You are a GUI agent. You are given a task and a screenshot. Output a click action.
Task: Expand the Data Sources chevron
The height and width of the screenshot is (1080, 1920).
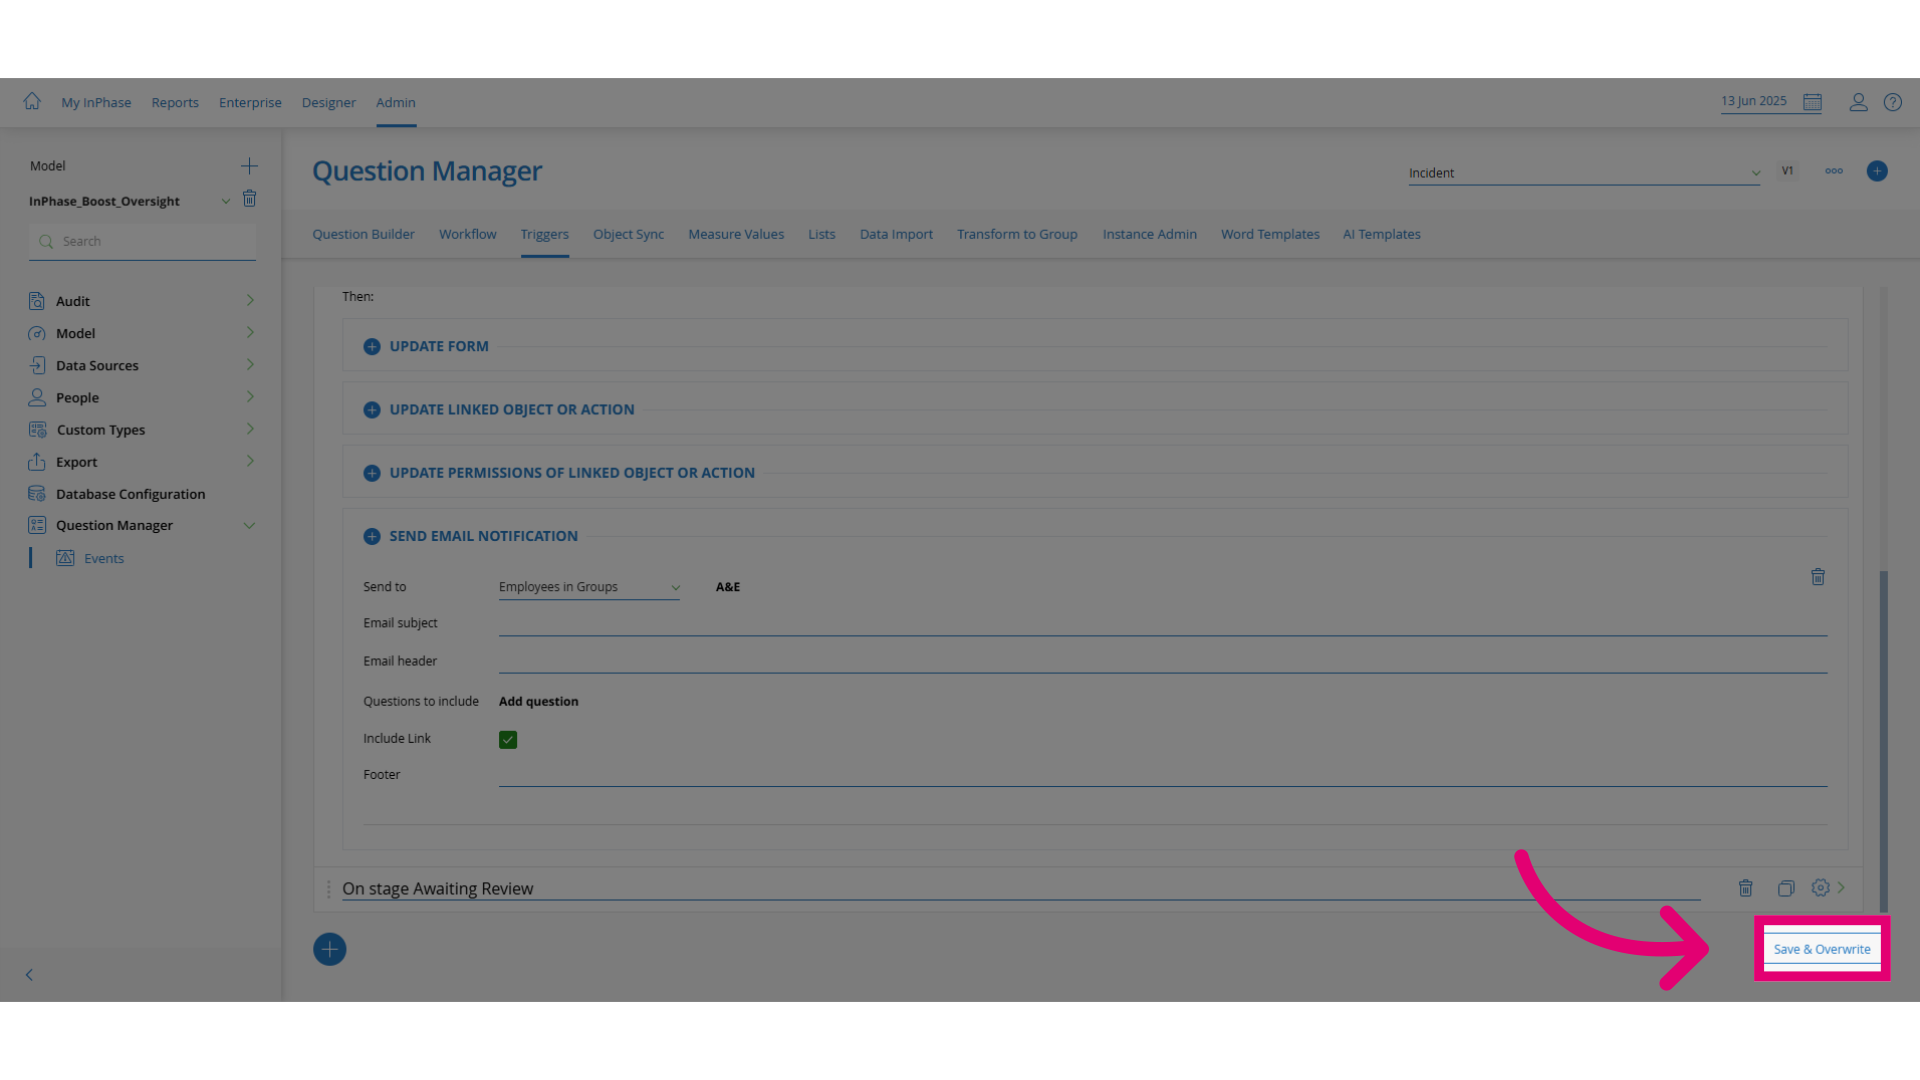coord(250,364)
